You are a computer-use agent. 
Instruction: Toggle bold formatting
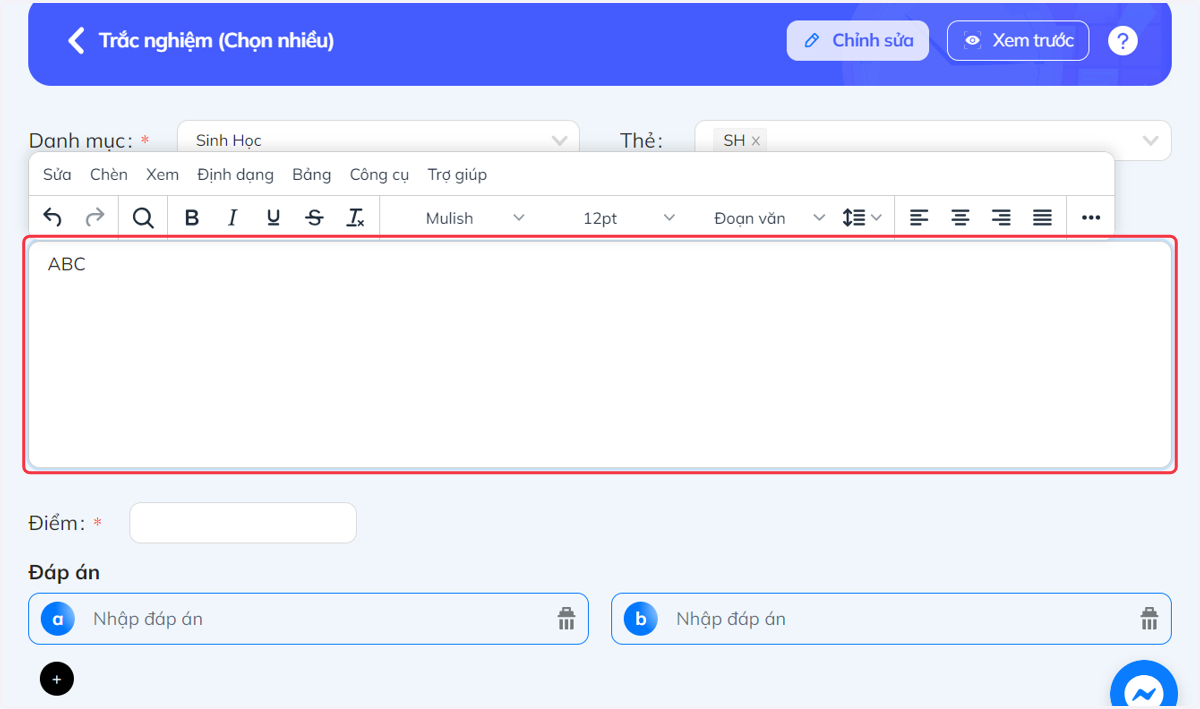(192, 218)
